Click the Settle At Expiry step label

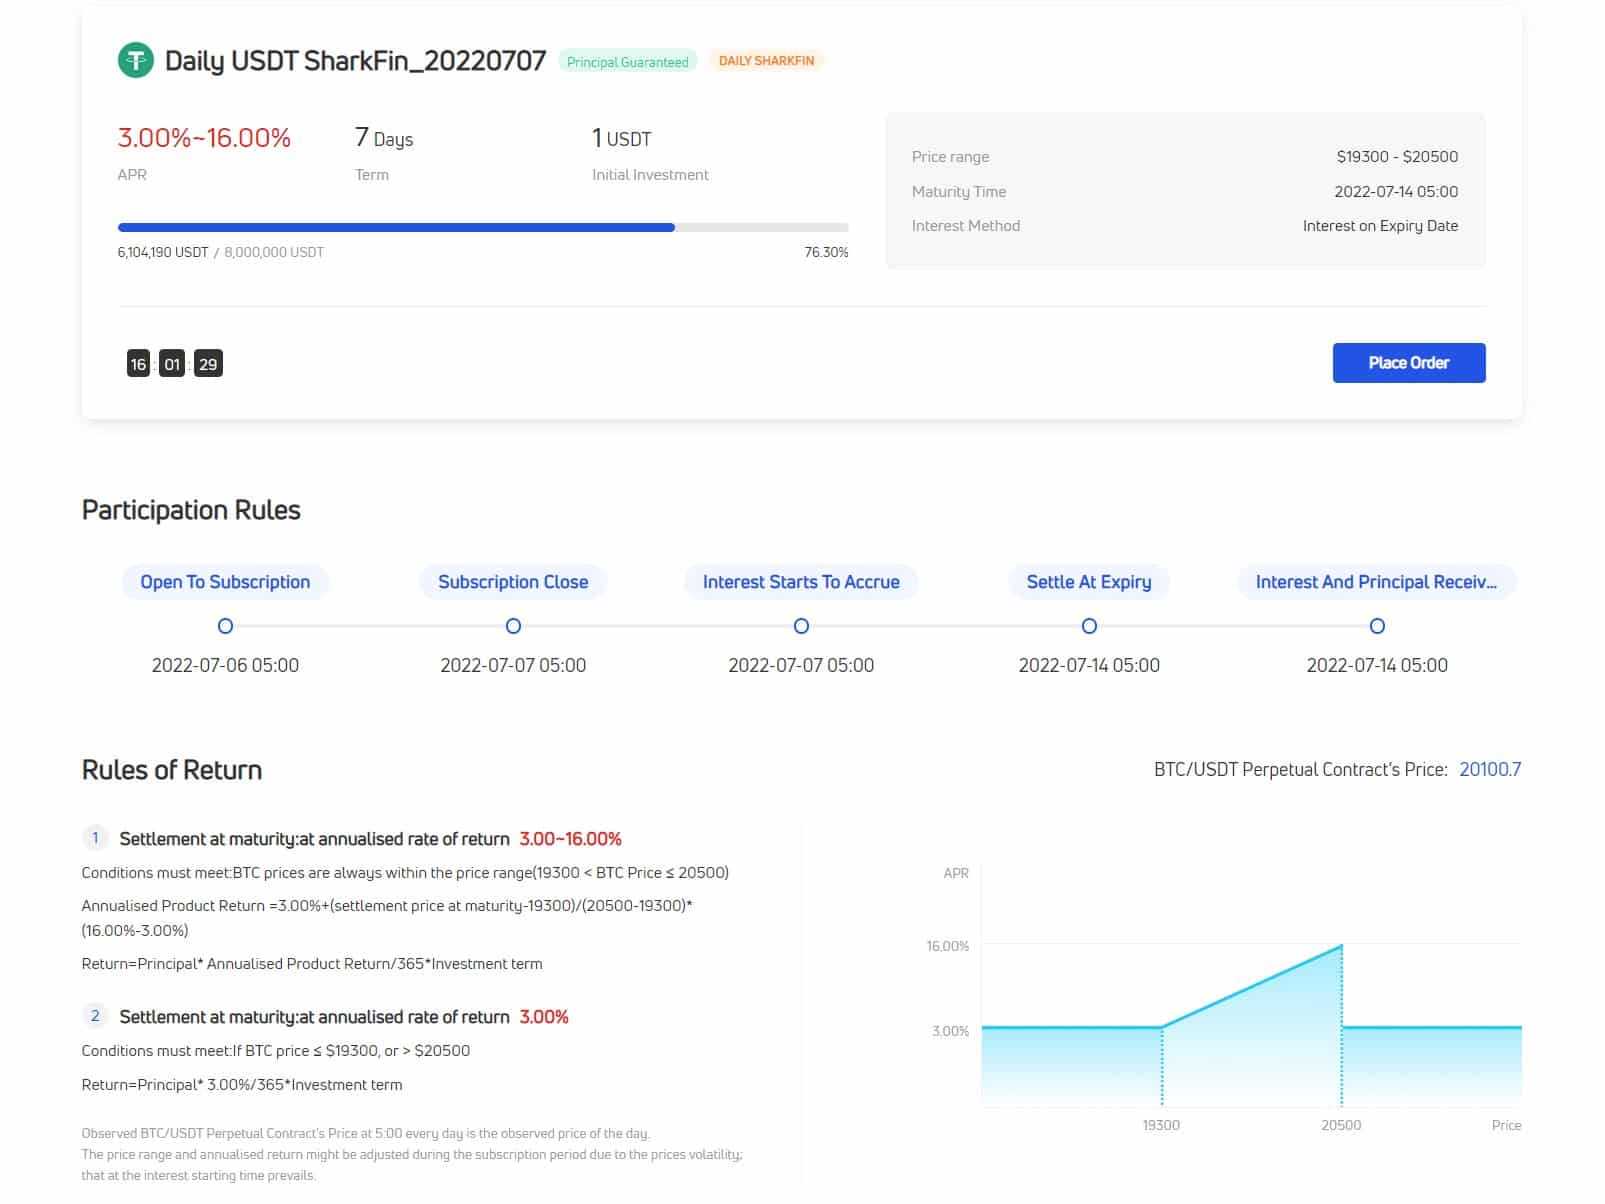(x=1089, y=582)
